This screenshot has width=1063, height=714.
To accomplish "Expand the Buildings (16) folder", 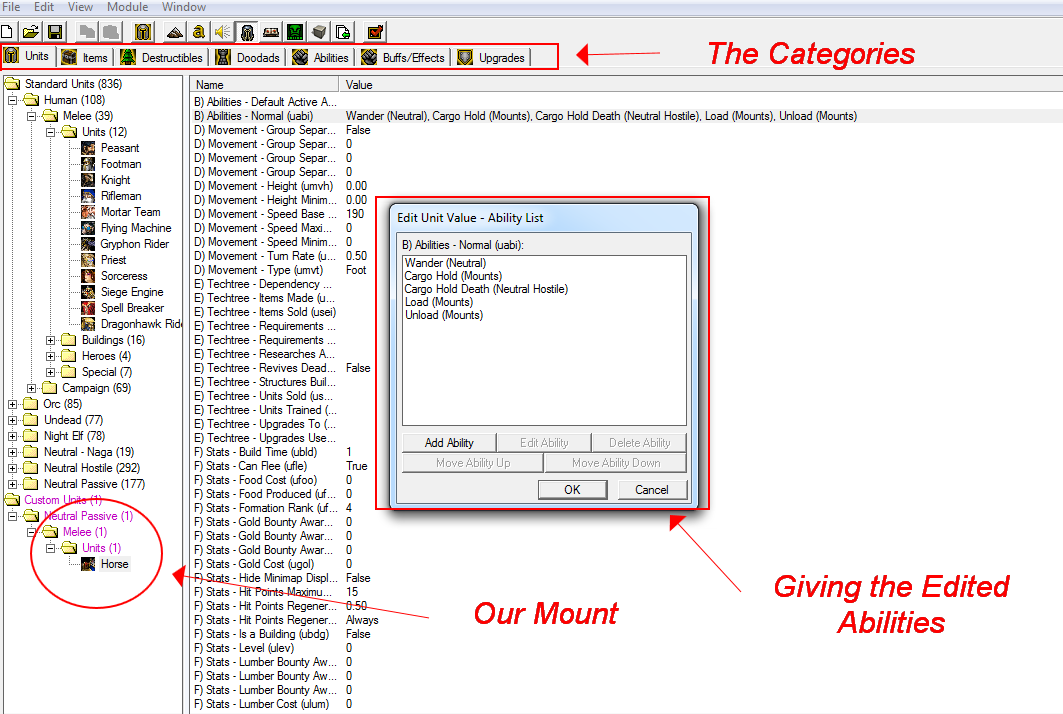I will click(x=50, y=340).
